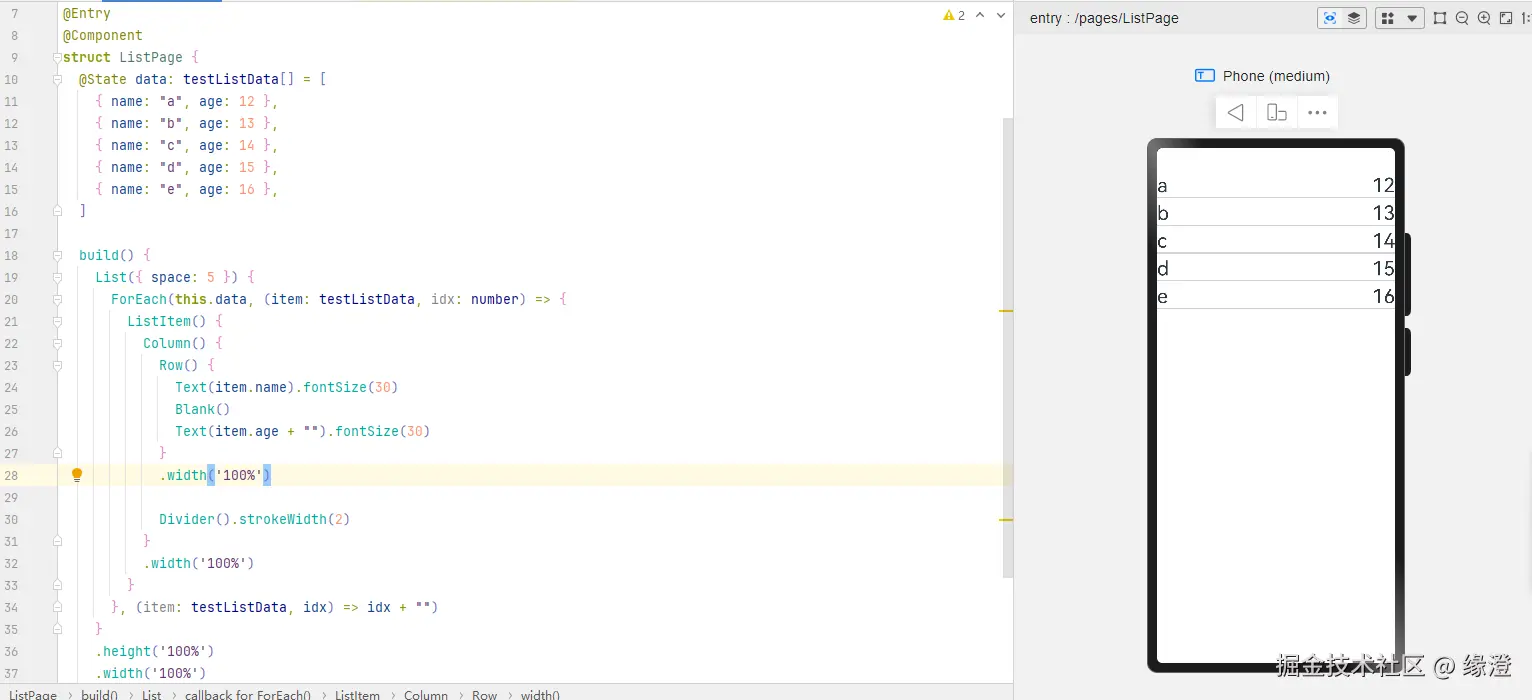The image size is (1532, 700).
Task: Collapse the build() fold marker on line 18
Action: (57, 255)
